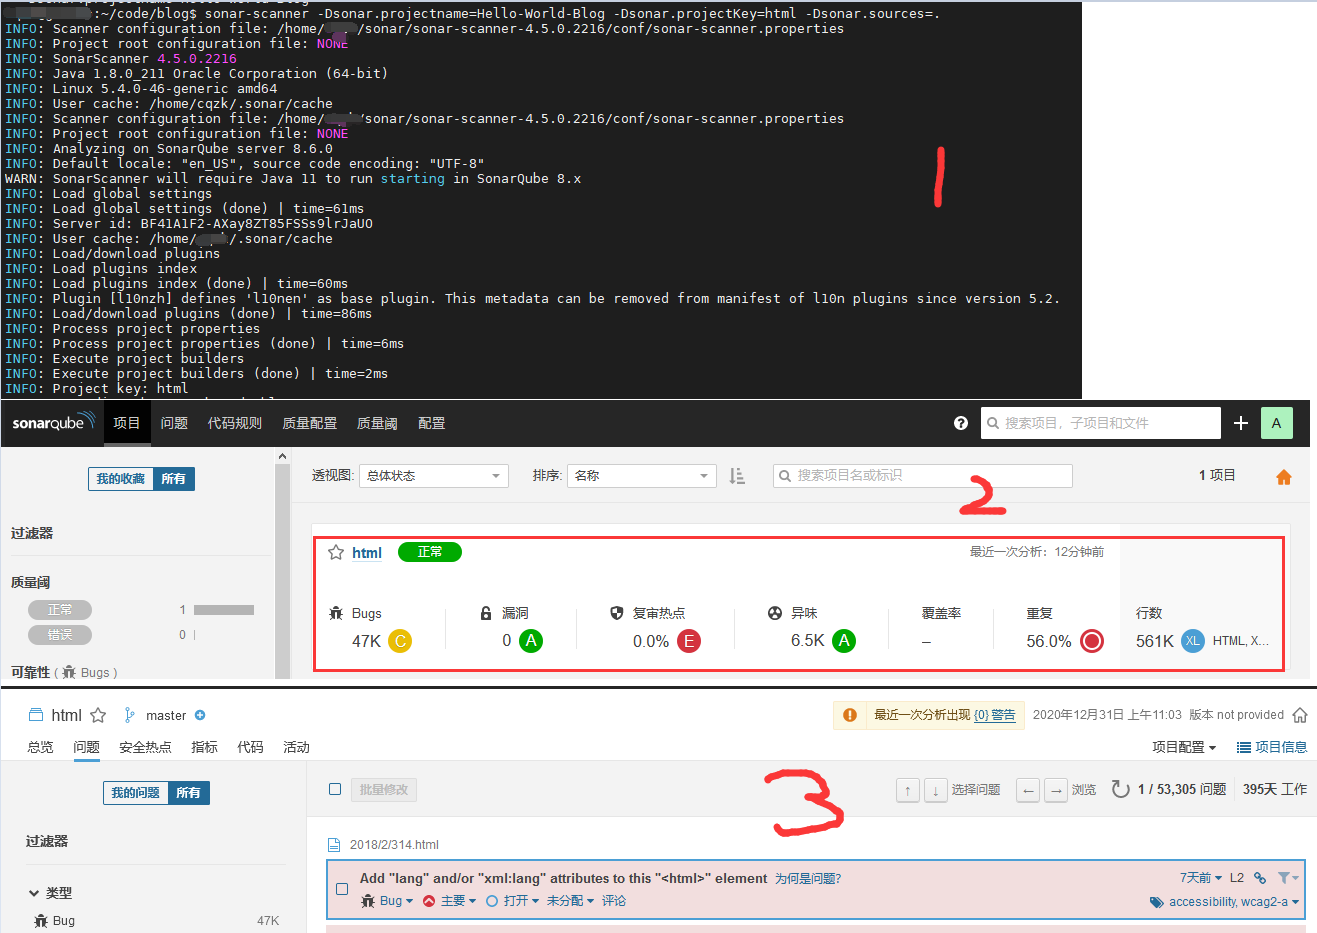Image resolution: width=1317 pixels, height=933 pixels.
Task: Click the plus icon in the top bar
Action: (1241, 423)
